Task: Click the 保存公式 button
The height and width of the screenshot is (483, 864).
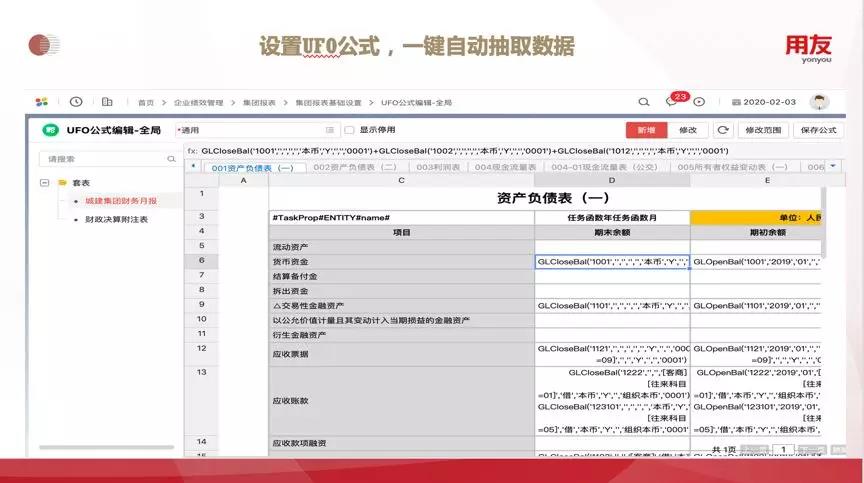Action: (x=818, y=130)
